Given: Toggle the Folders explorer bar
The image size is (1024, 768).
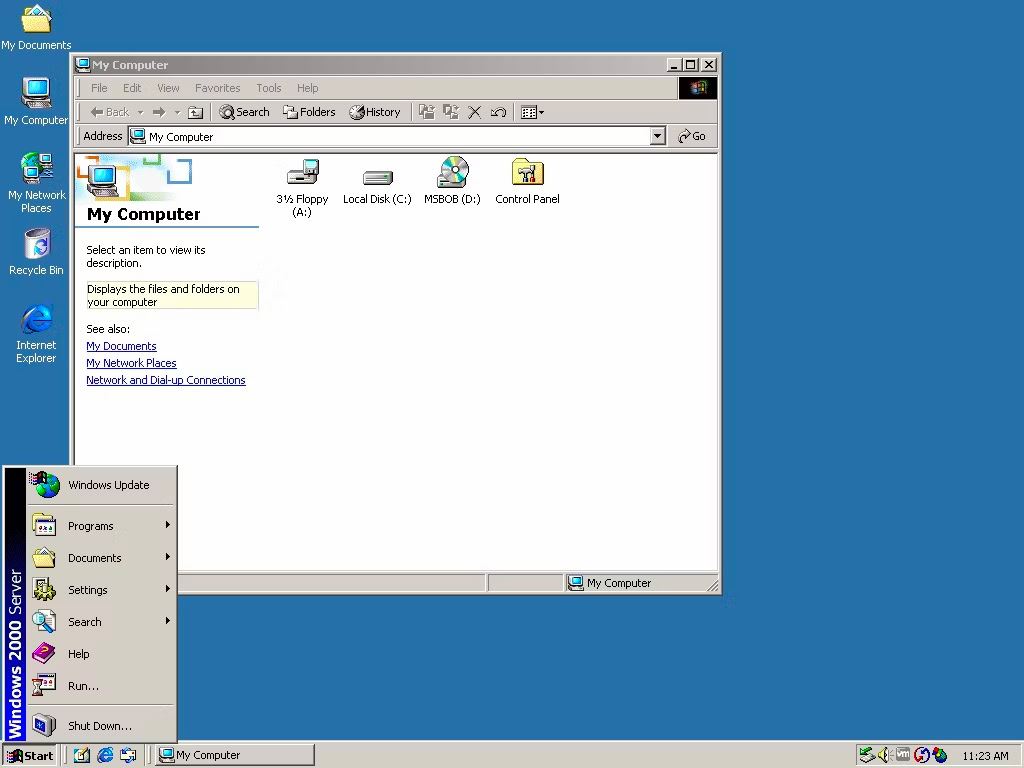Looking at the screenshot, I should coord(308,112).
